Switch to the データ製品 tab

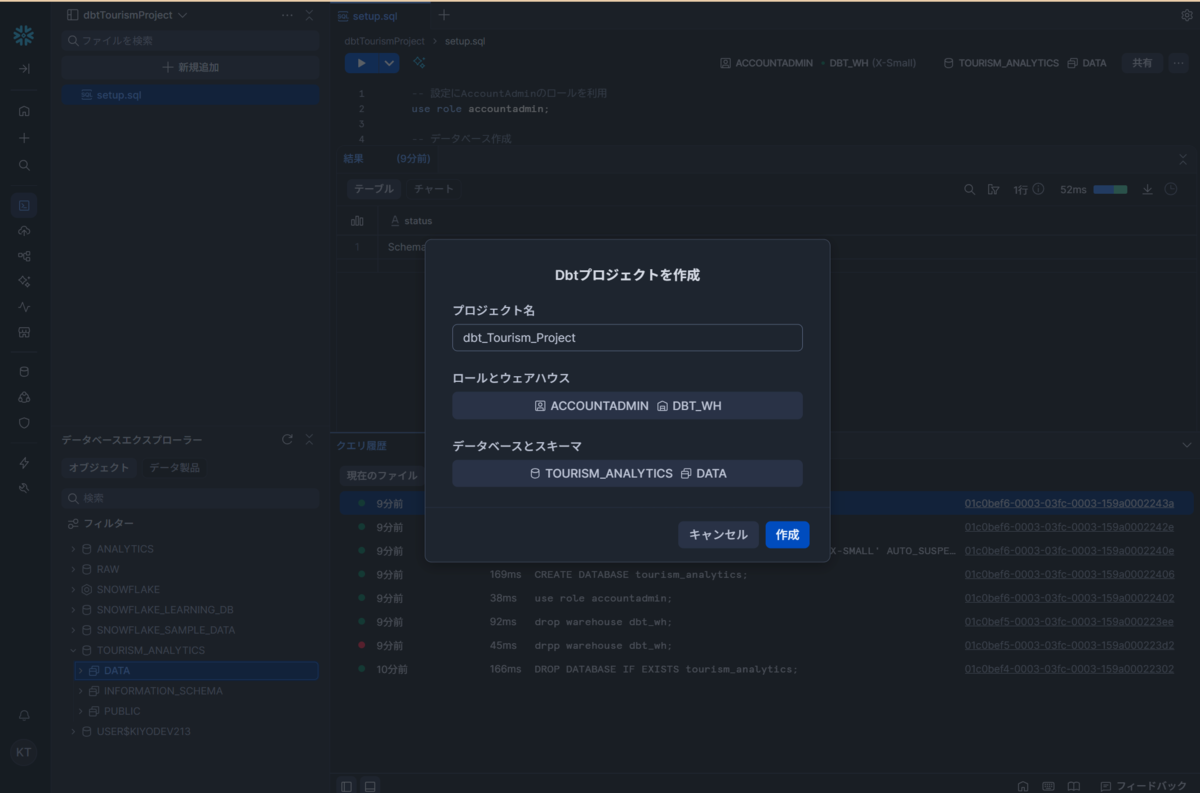click(x=174, y=467)
